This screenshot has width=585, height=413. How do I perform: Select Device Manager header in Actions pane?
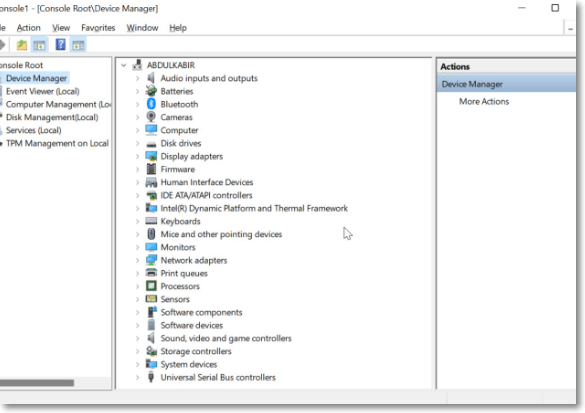click(x=506, y=84)
